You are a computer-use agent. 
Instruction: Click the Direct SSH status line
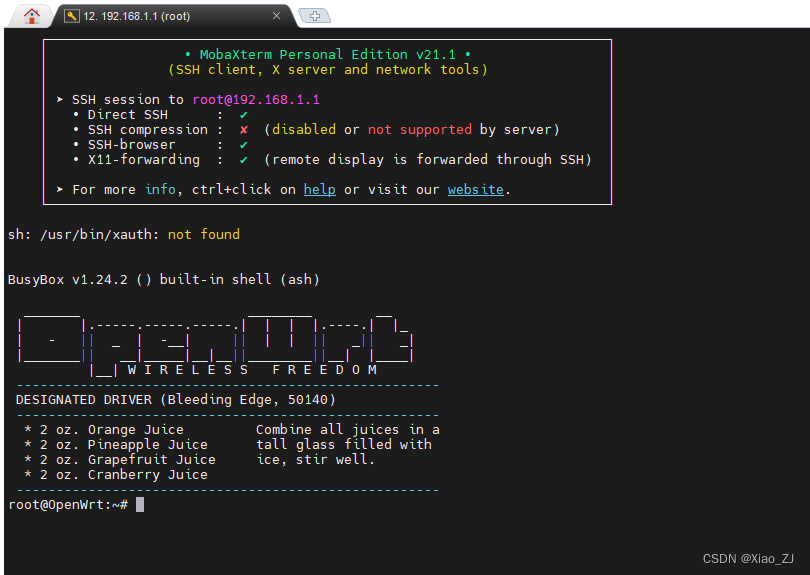[161, 115]
